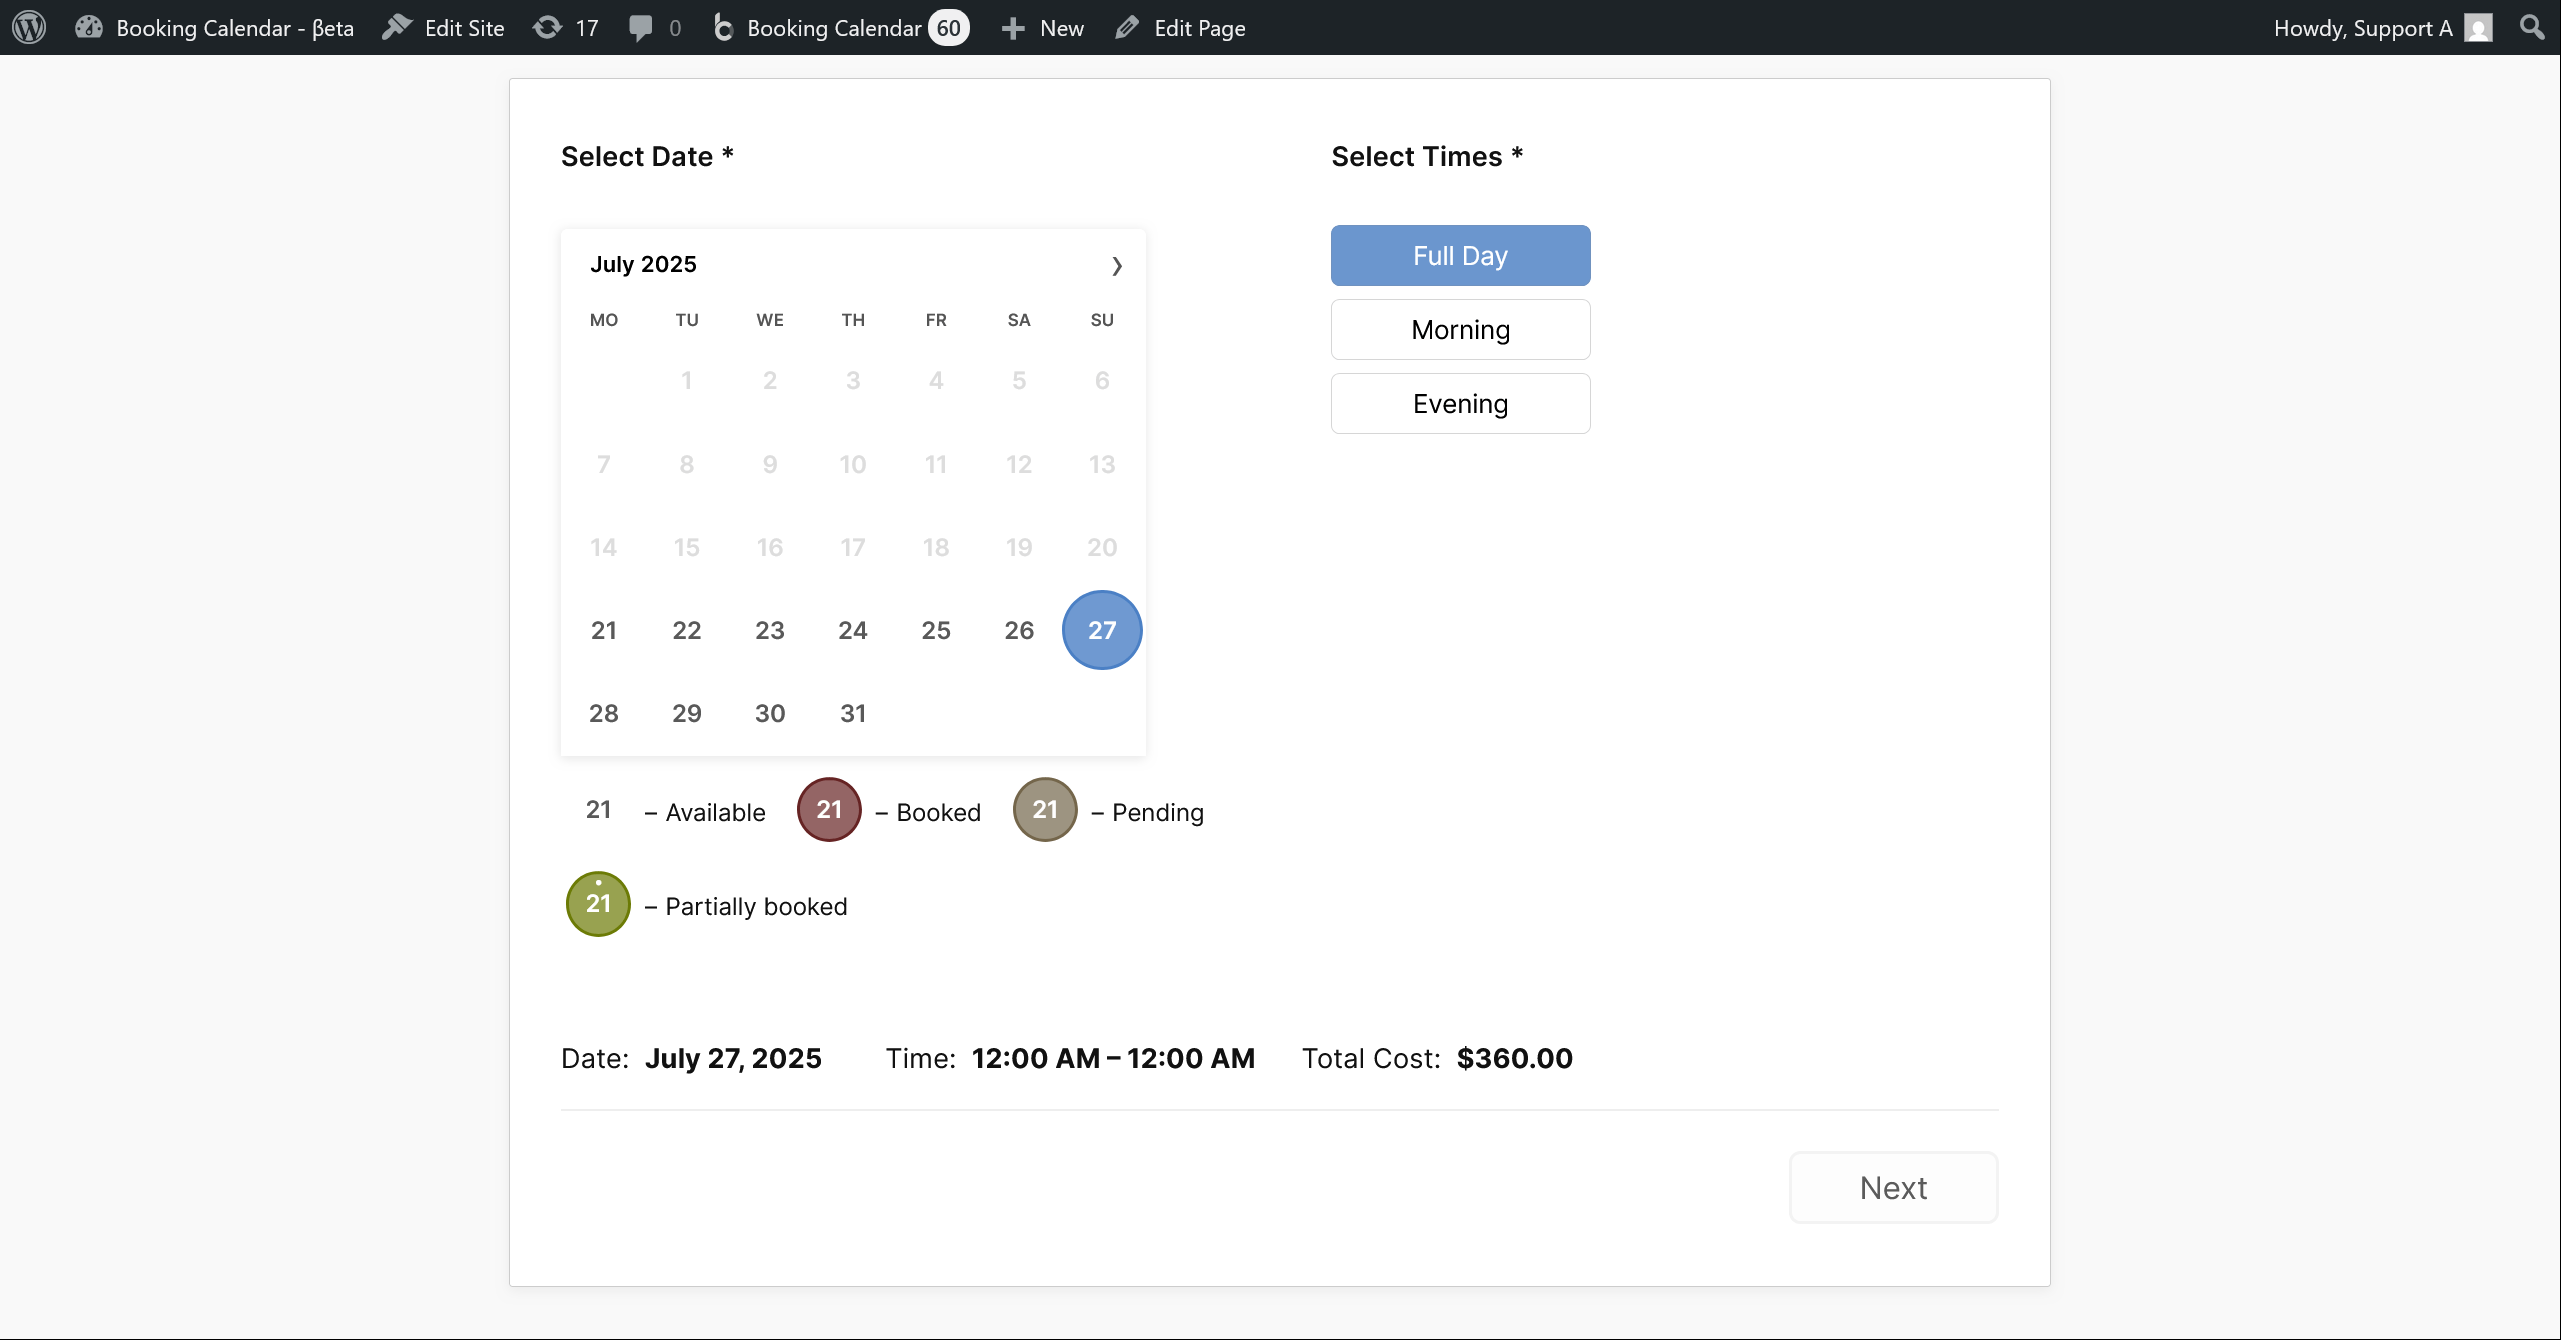
Task: Open the New content menu
Action: point(1042,28)
